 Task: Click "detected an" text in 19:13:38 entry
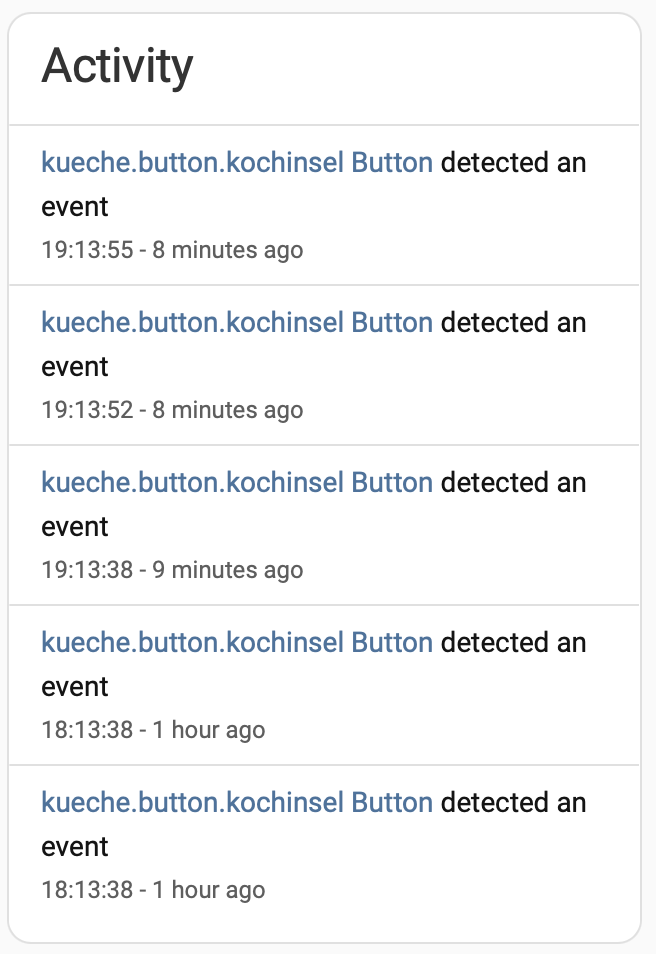[513, 482]
